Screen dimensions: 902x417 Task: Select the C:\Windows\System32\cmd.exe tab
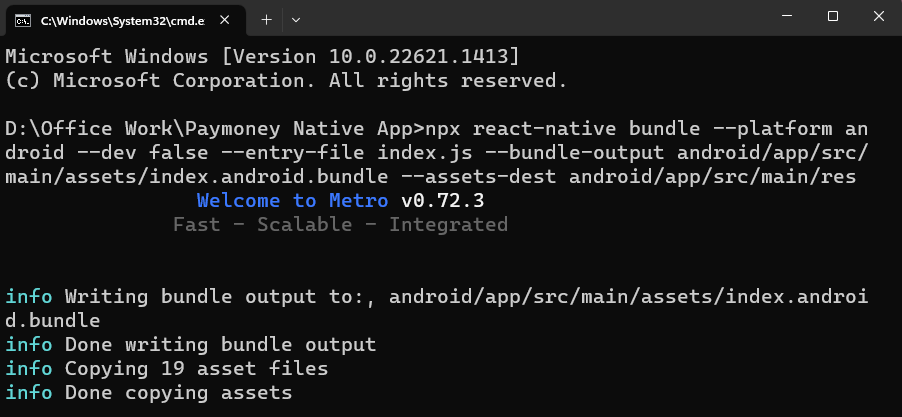(x=120, y=19)
